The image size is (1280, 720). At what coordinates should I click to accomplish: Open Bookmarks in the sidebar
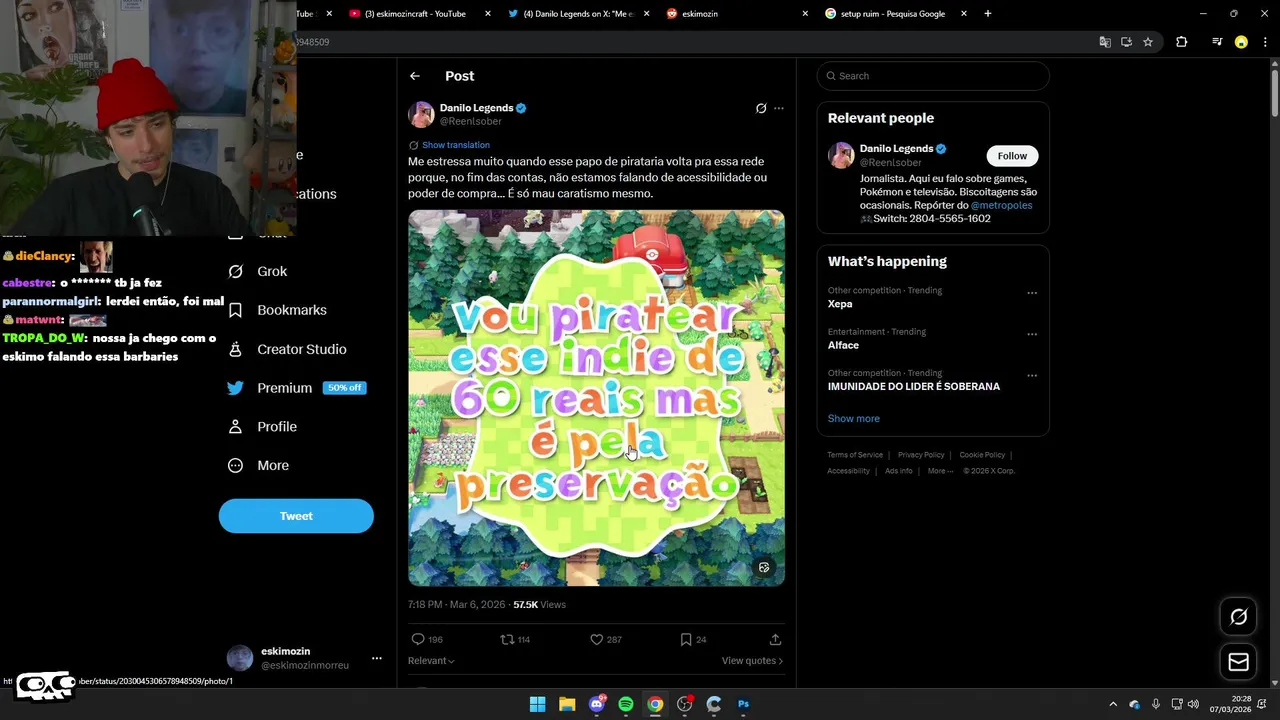point(277,310)
